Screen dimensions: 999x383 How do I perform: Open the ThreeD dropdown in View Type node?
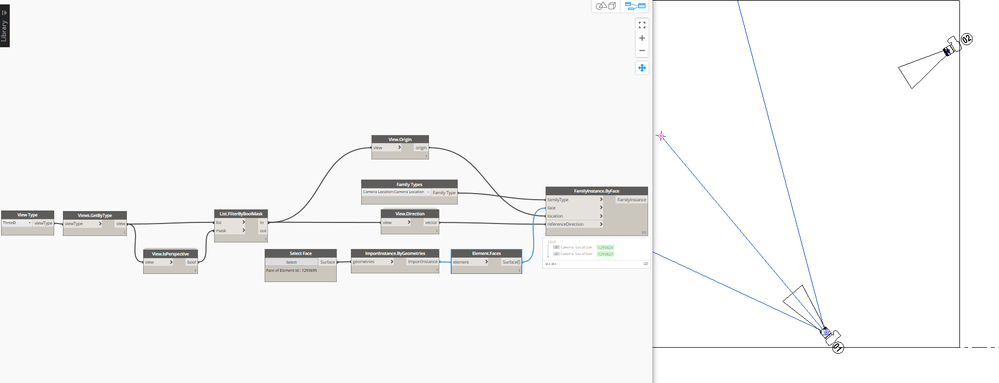coord(17,223)
